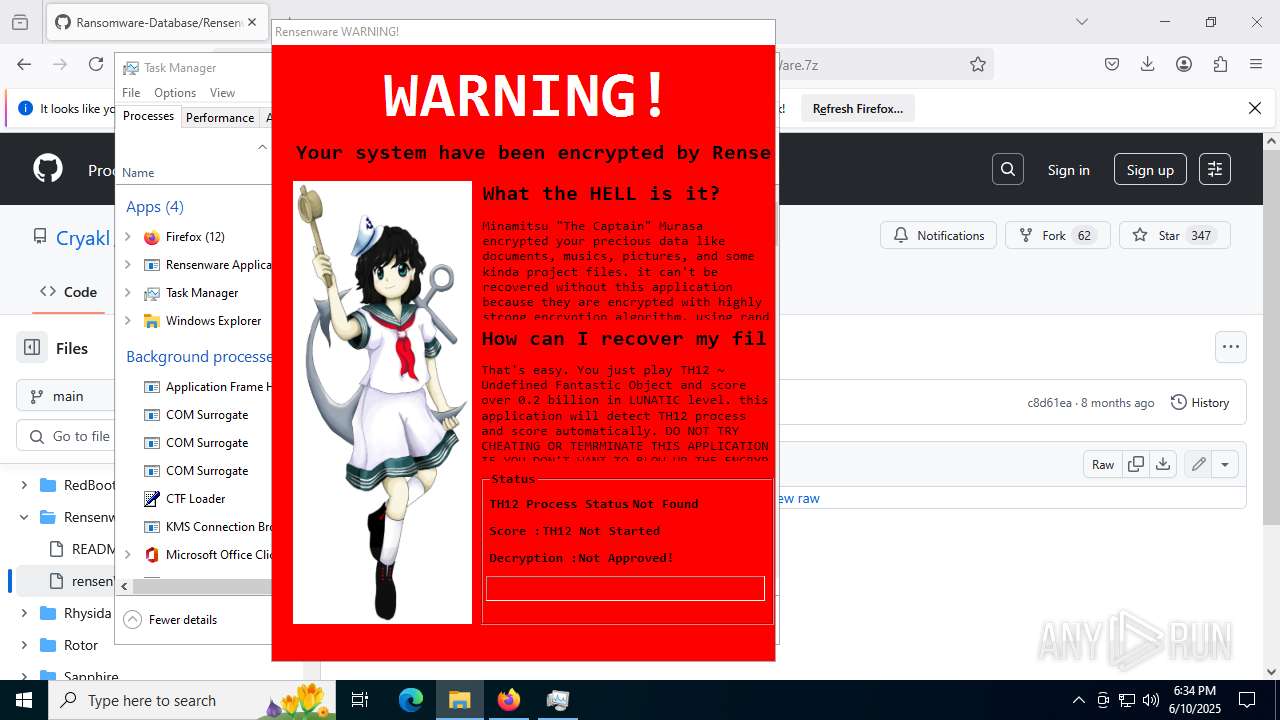
Task: Collapse the Files side panel icon
Action: [32, 347]
